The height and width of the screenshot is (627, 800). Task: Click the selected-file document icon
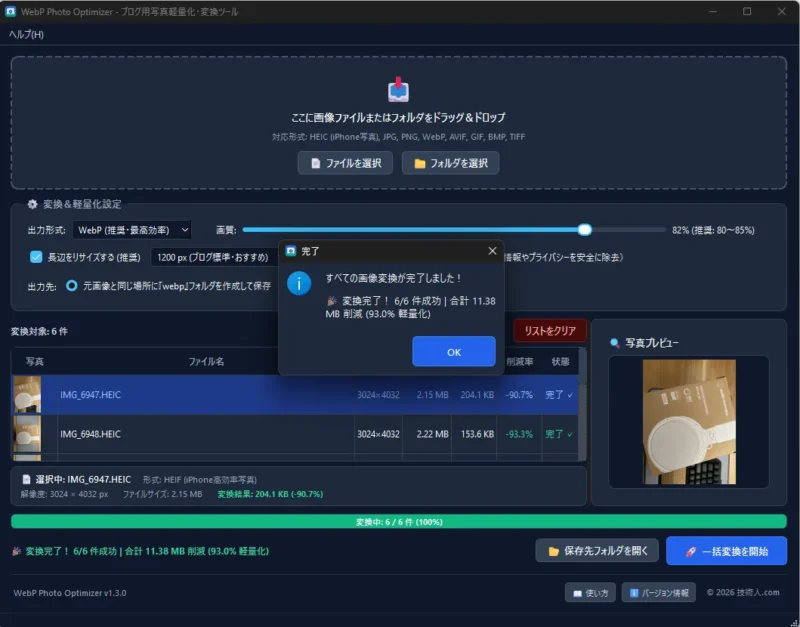26,479
